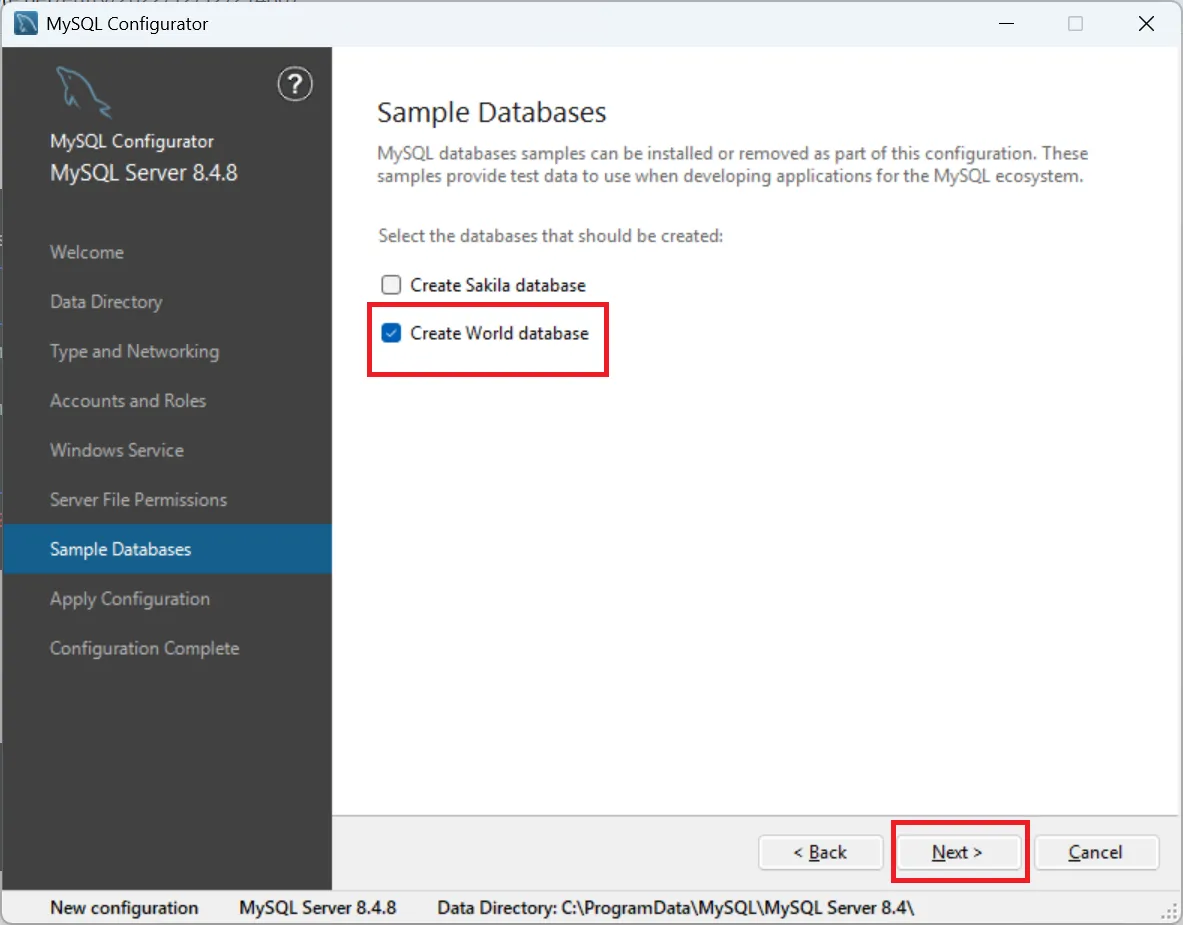Click the 'Create Sakila database' label
The image size is (1183, 925).
[x=498, y=285]
